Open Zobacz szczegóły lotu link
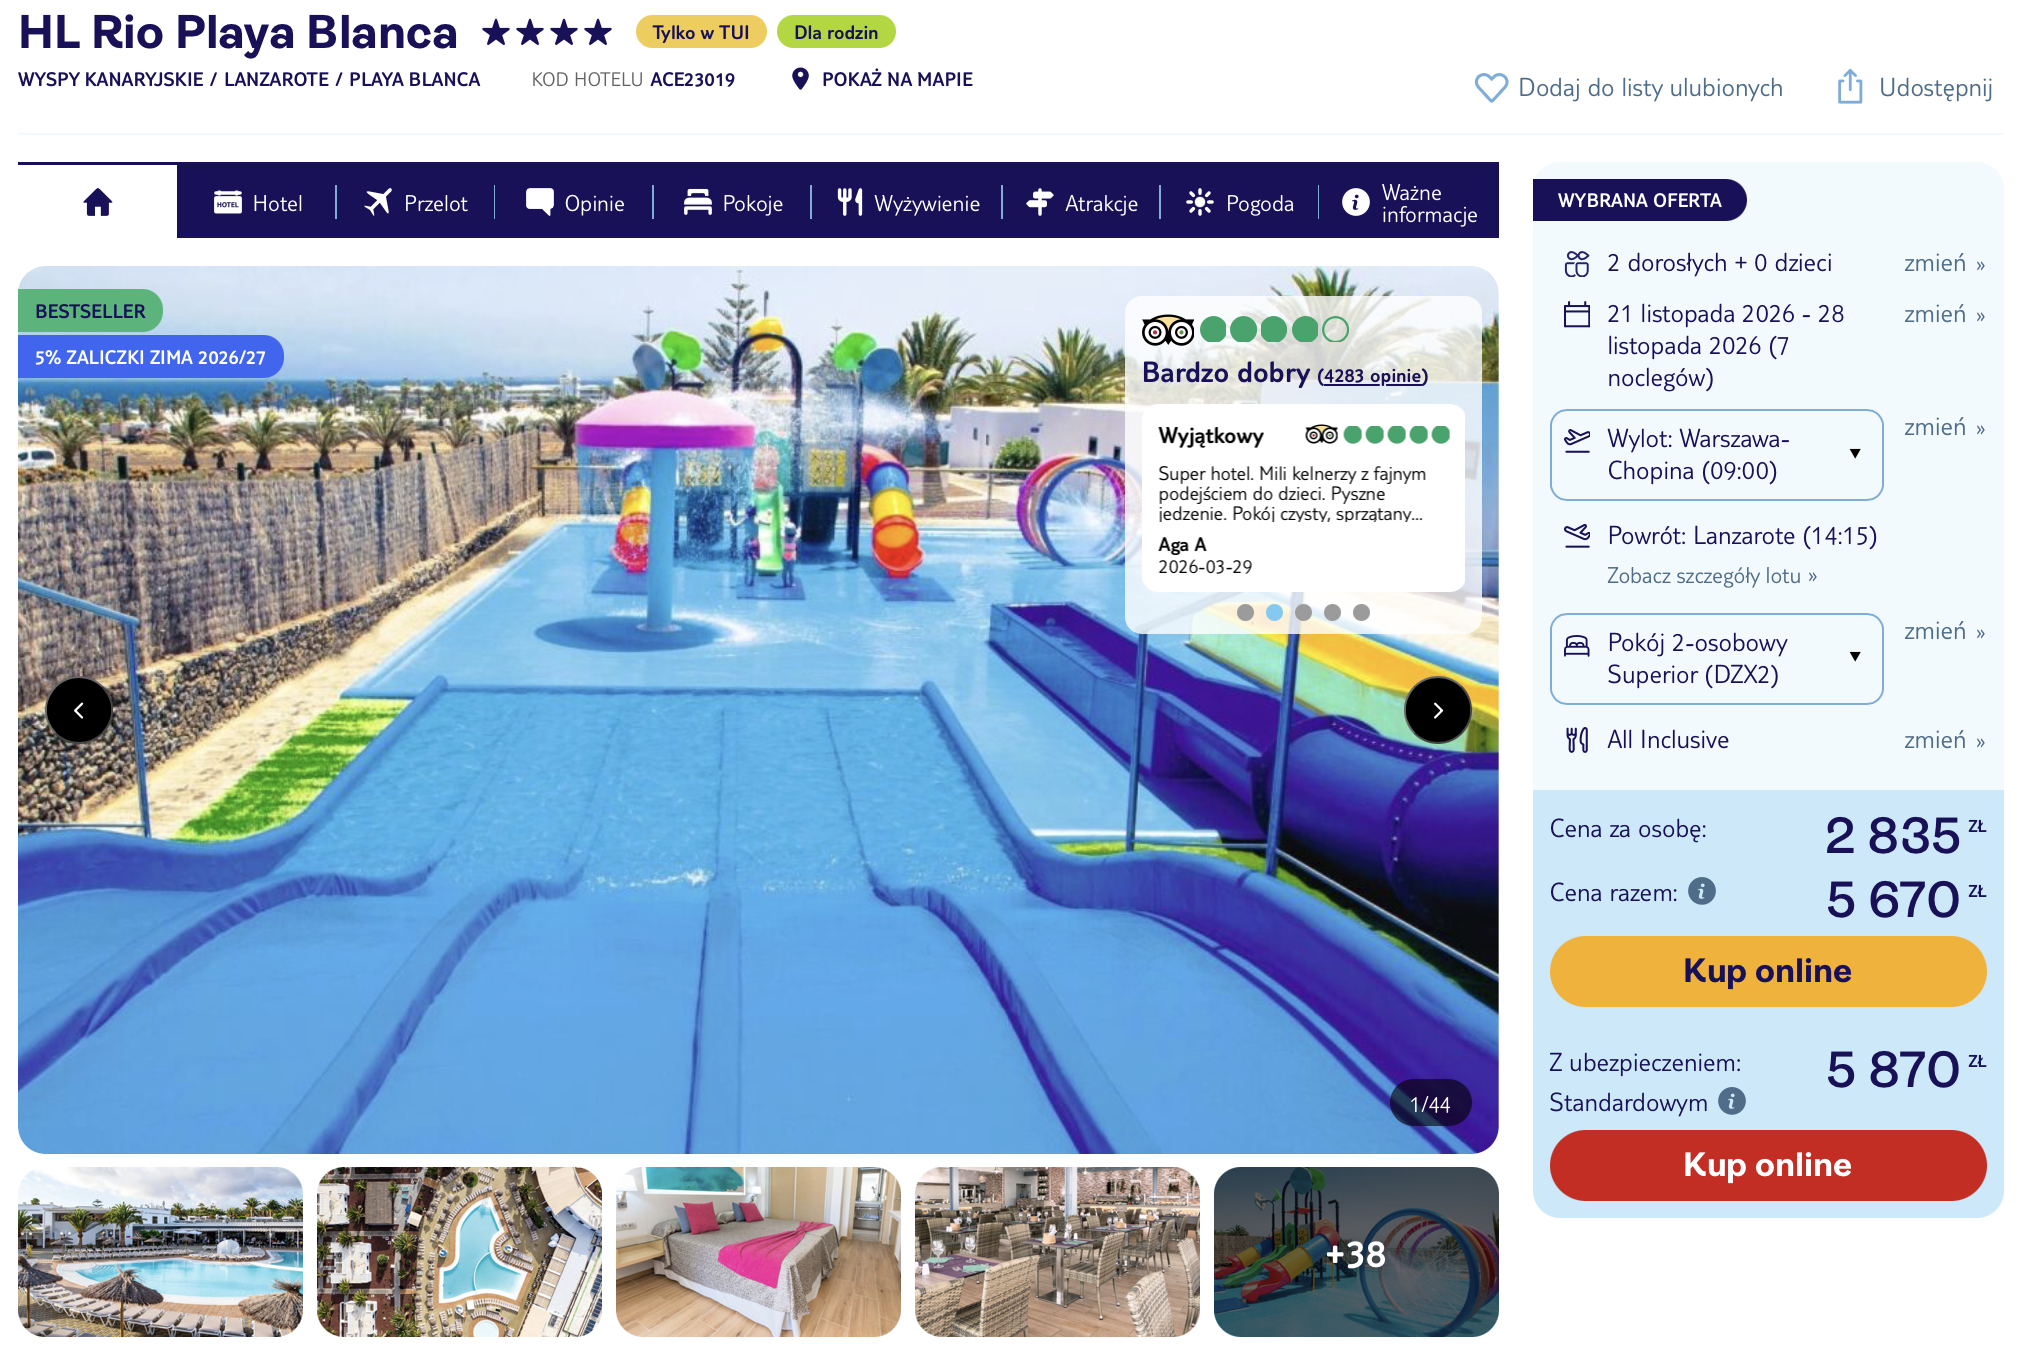 [1711, 576]
